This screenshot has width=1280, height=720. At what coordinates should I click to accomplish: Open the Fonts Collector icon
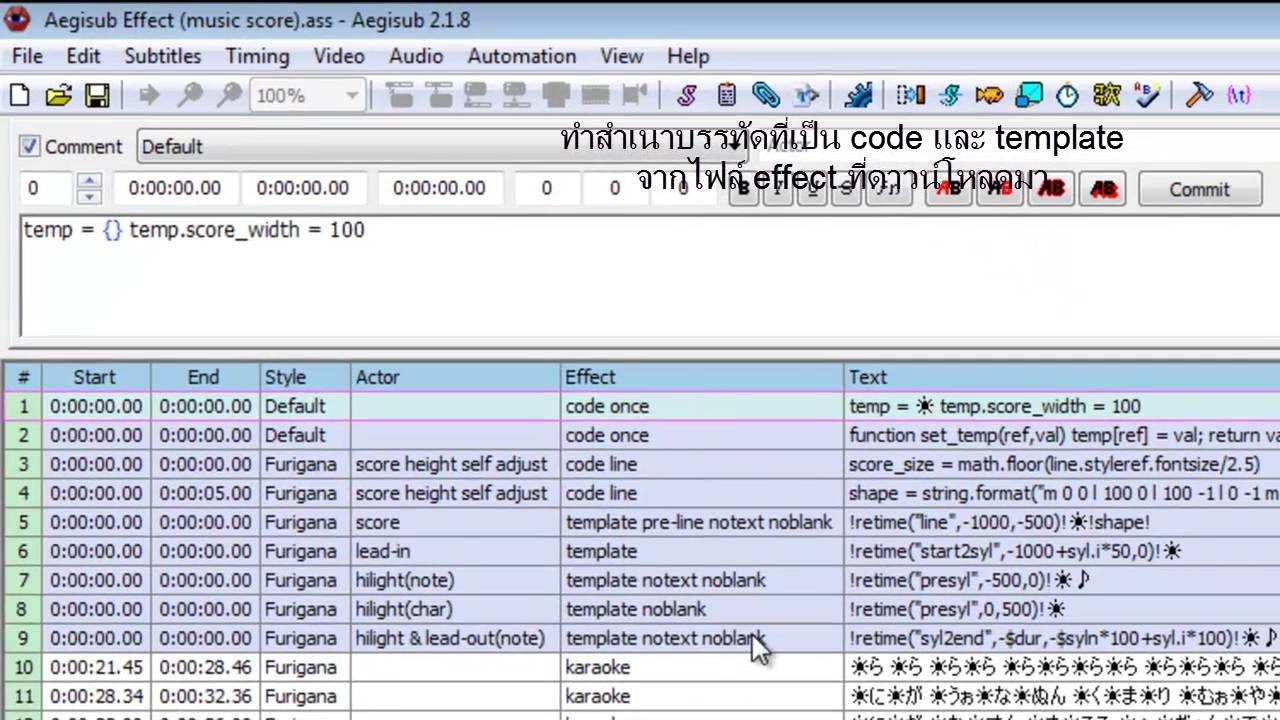[x=806, y=95]
